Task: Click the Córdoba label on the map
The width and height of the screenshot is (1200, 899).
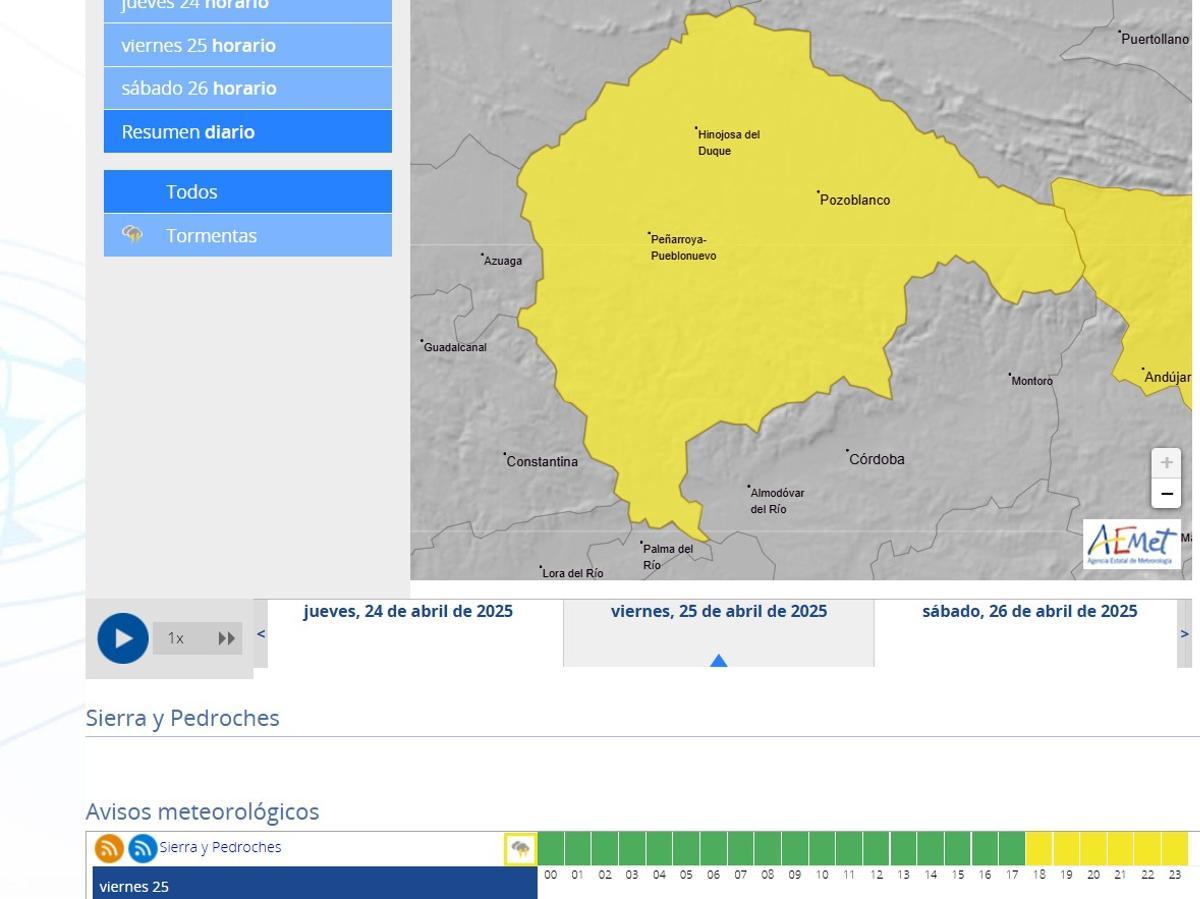Action: click(x=876, y=459)
